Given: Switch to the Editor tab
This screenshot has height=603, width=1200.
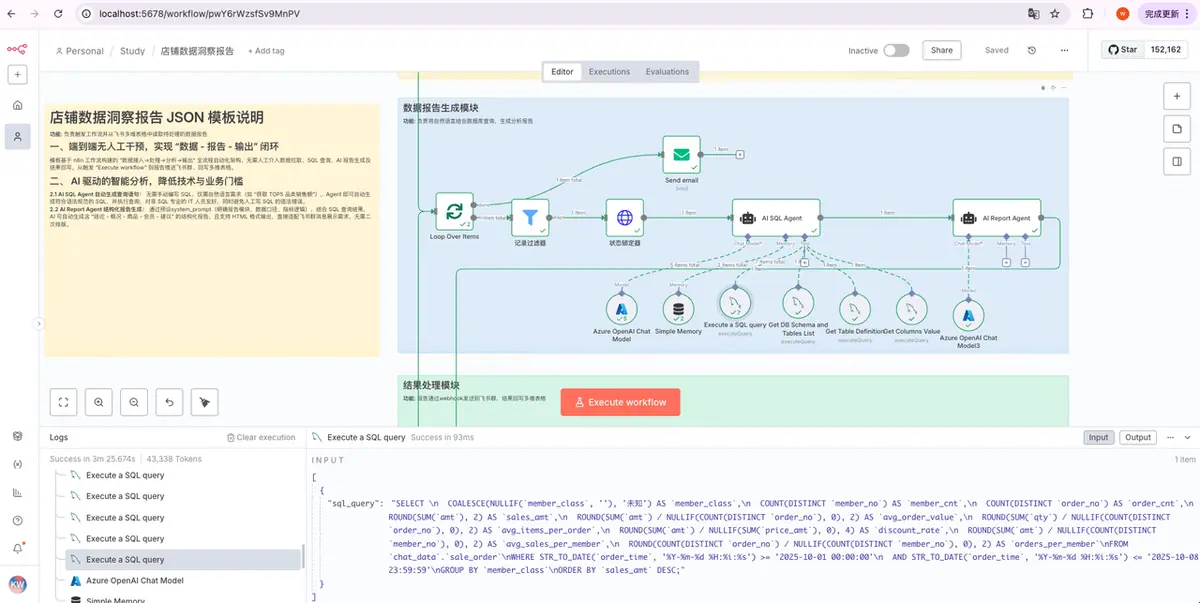Looking at the screenshot, I should 562,72.
